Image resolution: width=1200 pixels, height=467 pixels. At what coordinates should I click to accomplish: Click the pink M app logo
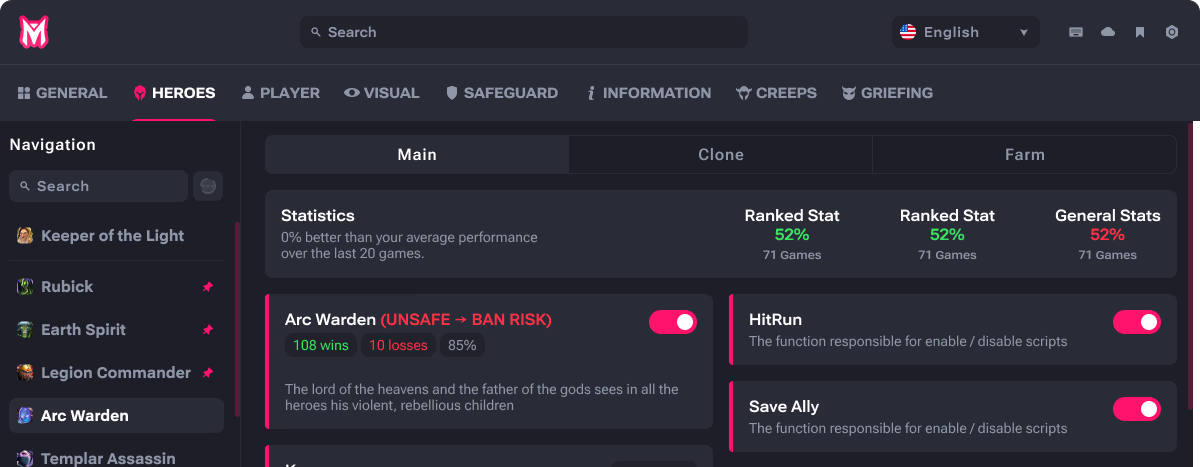(34, 32)
